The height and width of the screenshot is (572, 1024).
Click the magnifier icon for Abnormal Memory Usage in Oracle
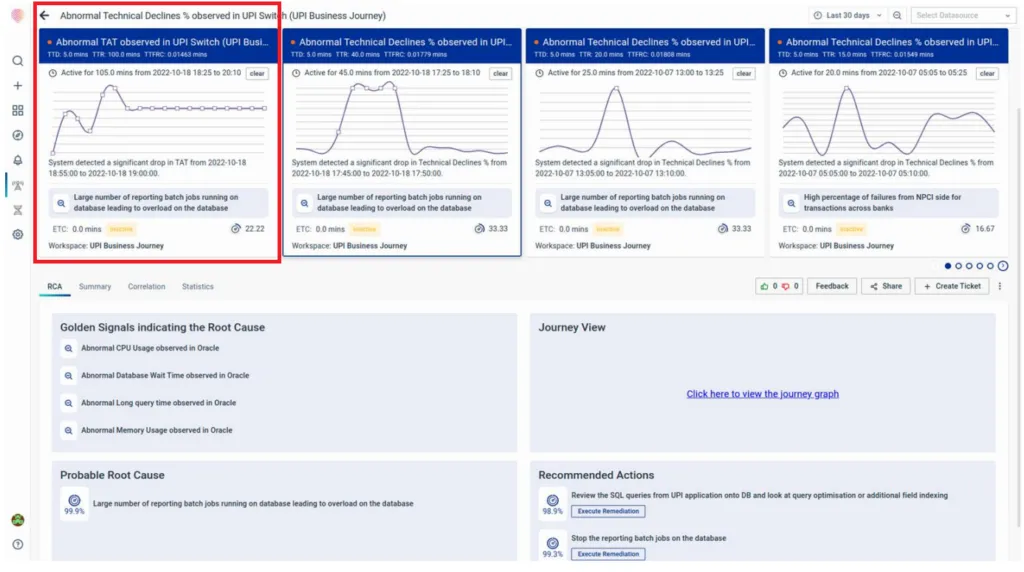pyautogui.click(x=69, y=430)
